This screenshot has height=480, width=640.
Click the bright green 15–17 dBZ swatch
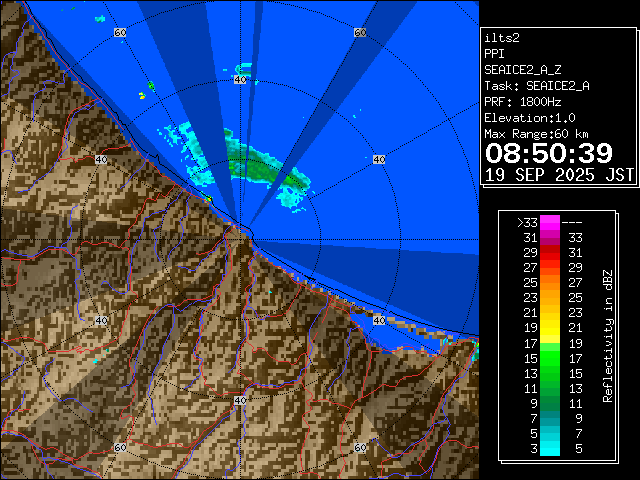tap(550, 357)
